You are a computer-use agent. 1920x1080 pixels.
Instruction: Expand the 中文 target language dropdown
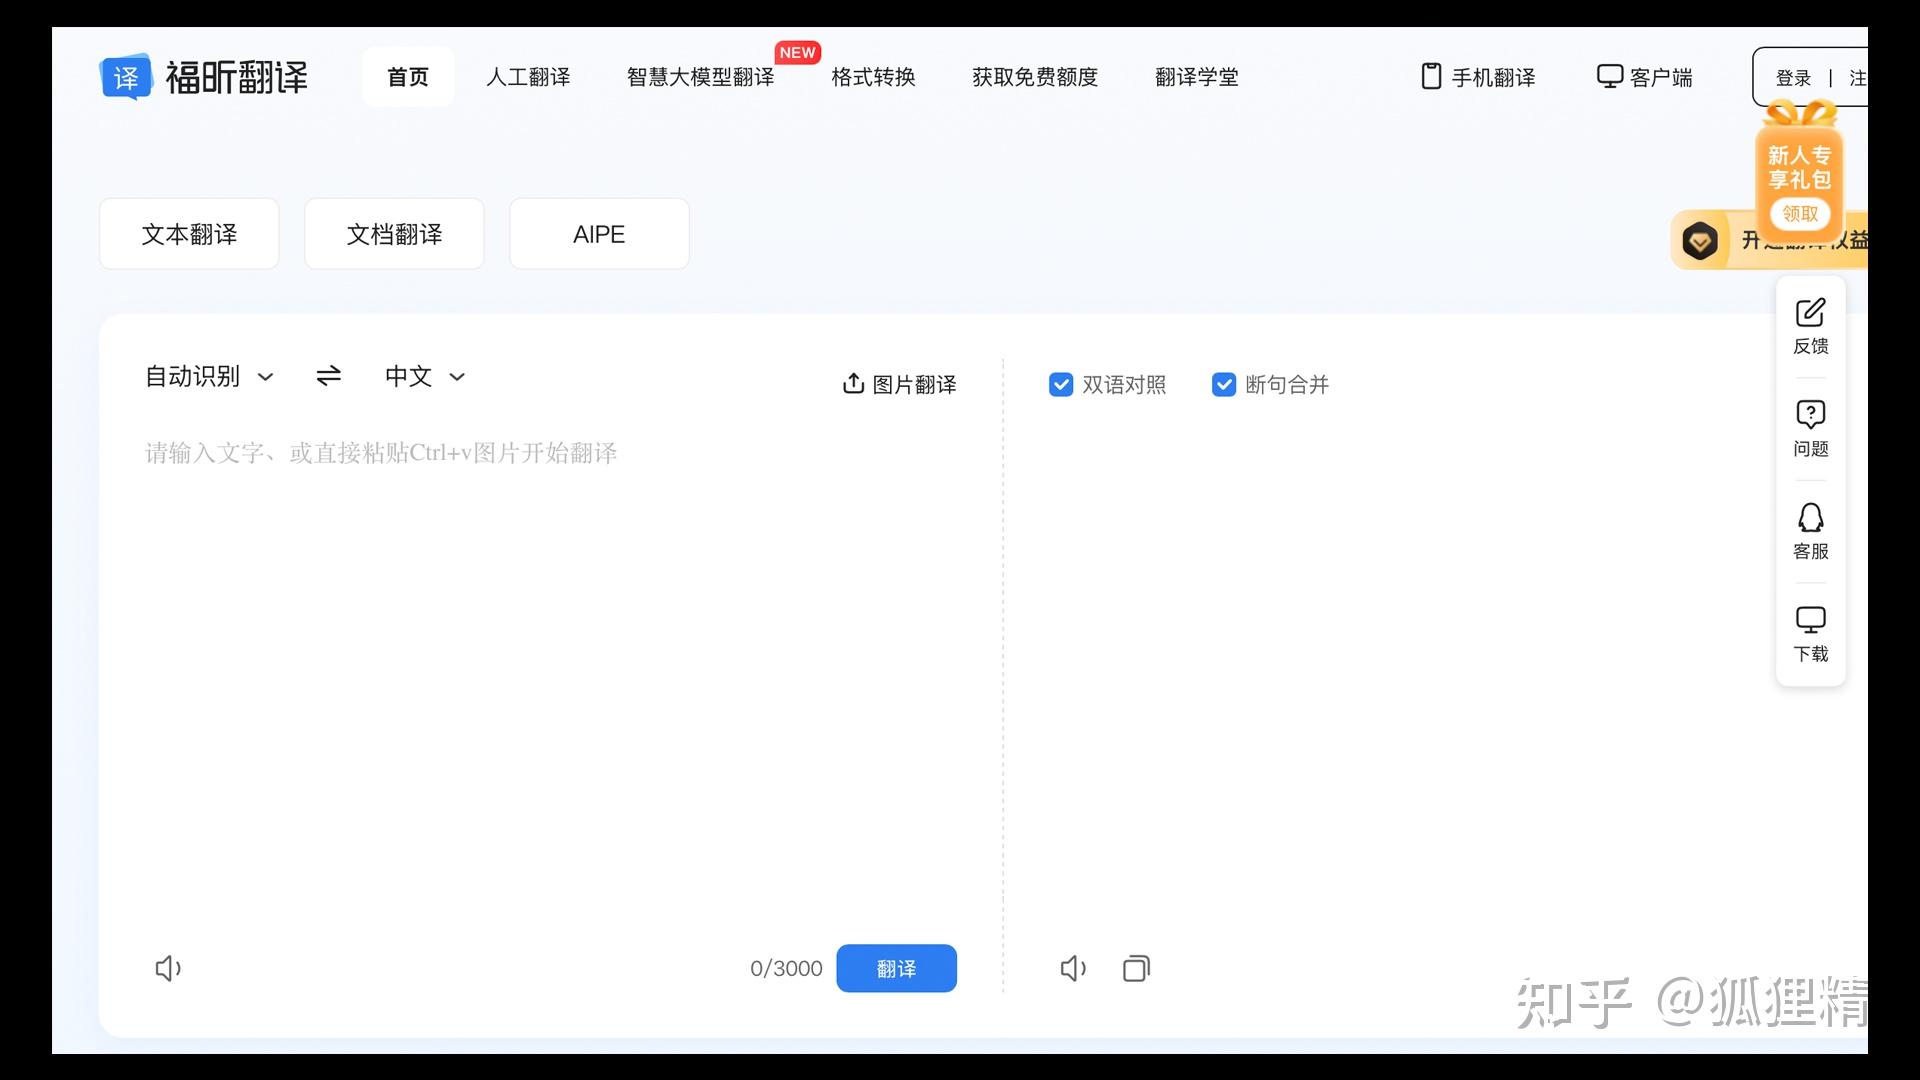pos(425,376)
